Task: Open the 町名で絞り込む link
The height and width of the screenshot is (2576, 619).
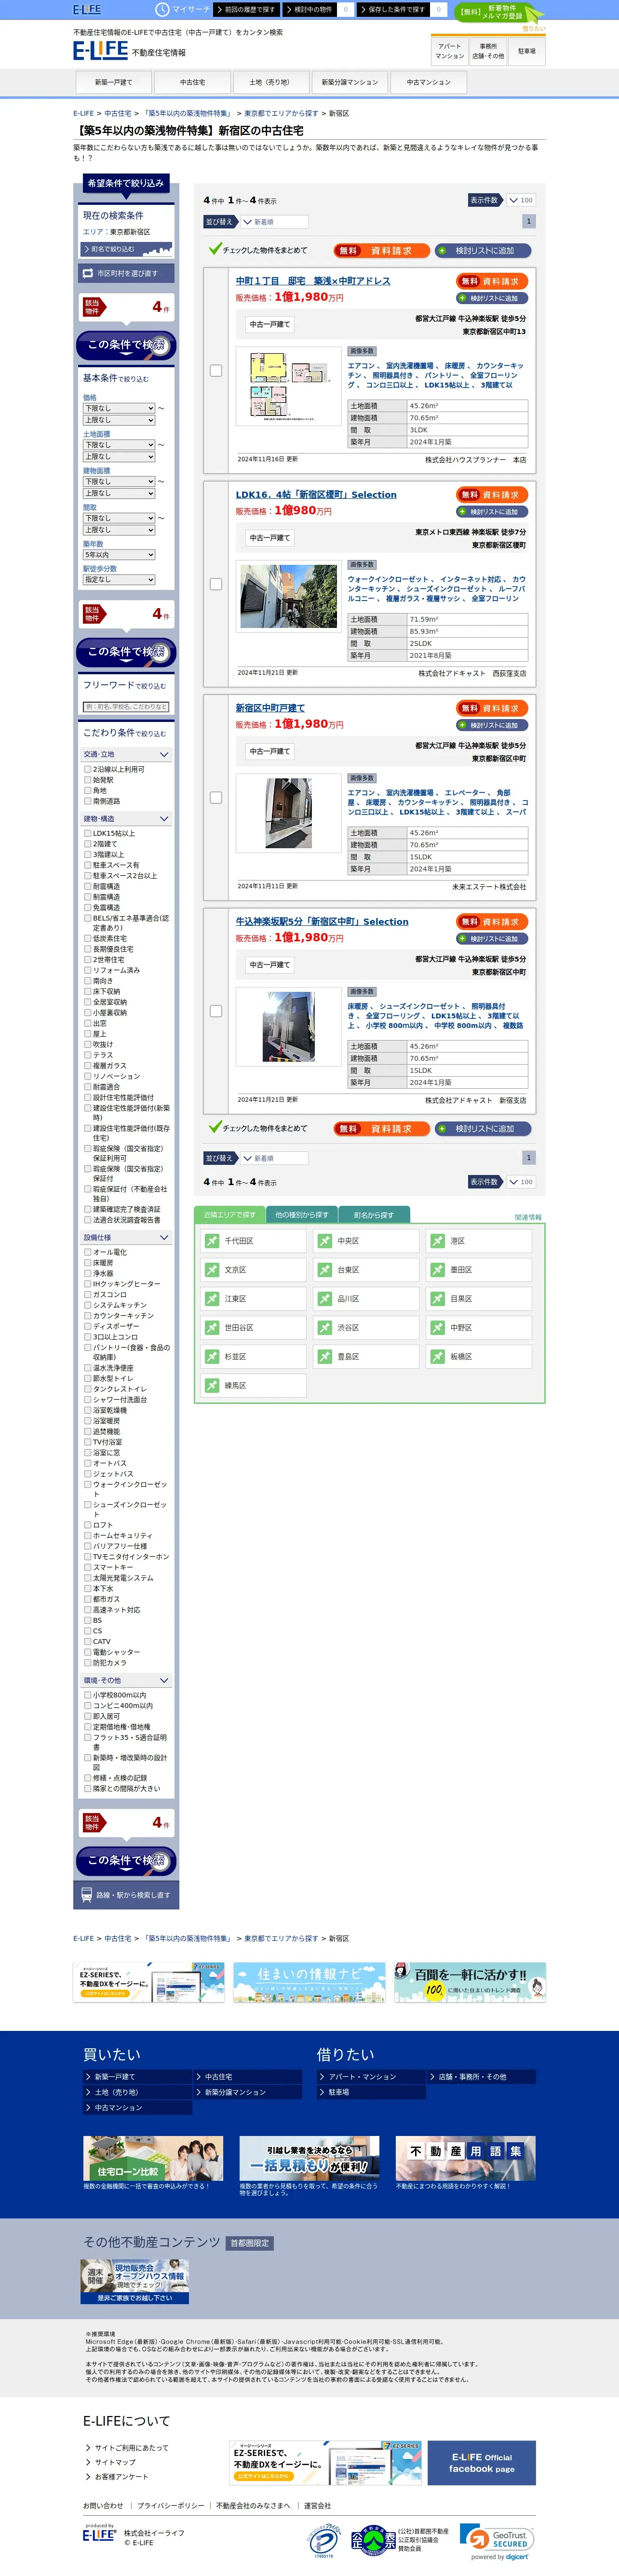Action: coord(126,248)
